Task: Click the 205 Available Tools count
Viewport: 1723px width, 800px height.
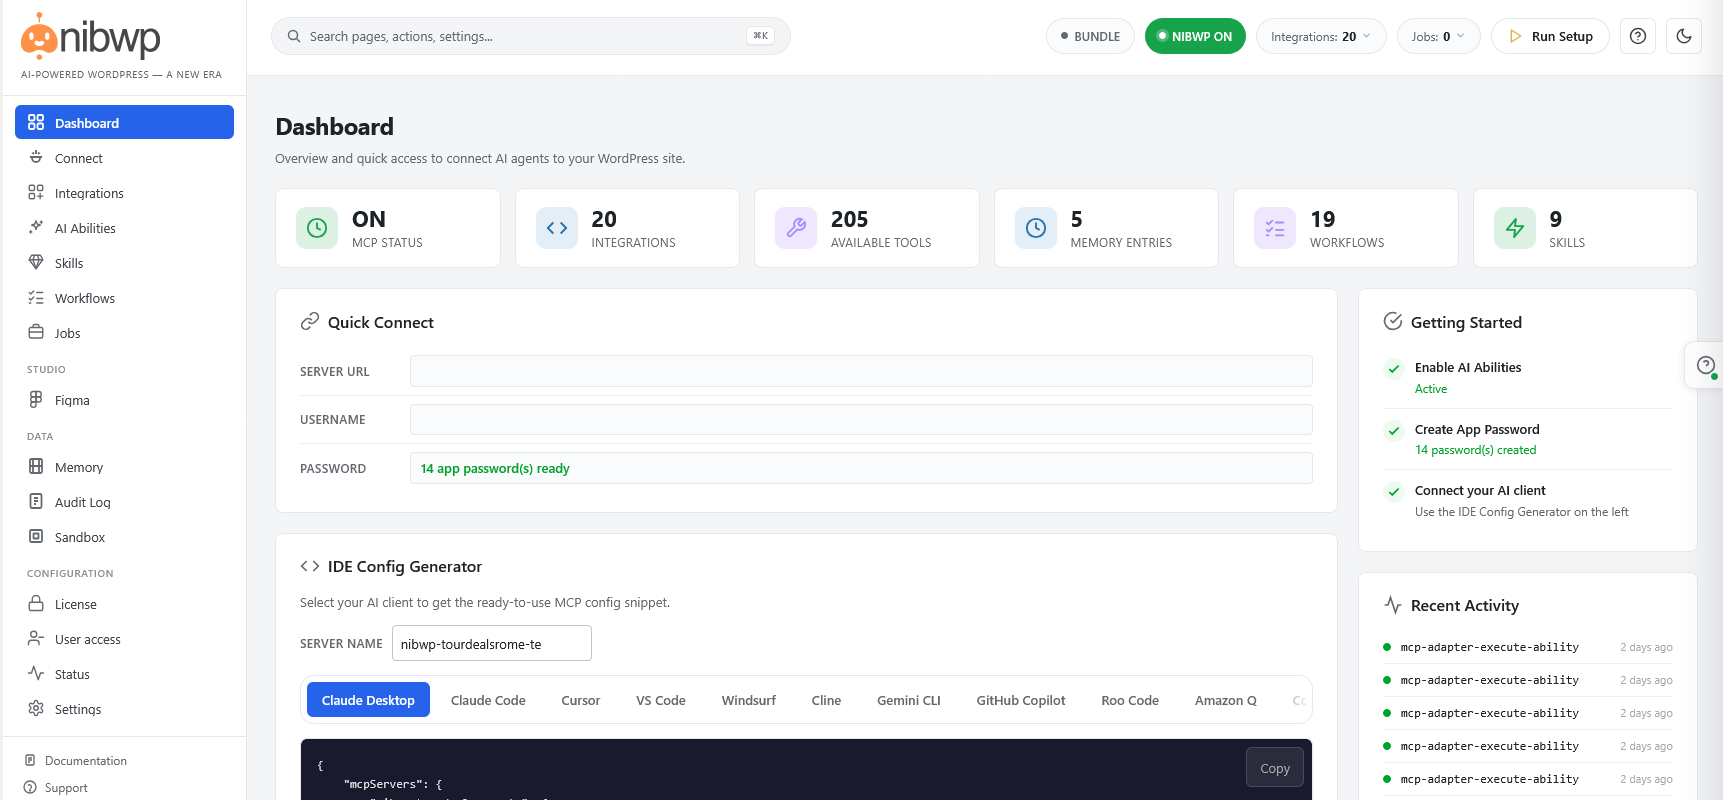Action: (850, 219)
